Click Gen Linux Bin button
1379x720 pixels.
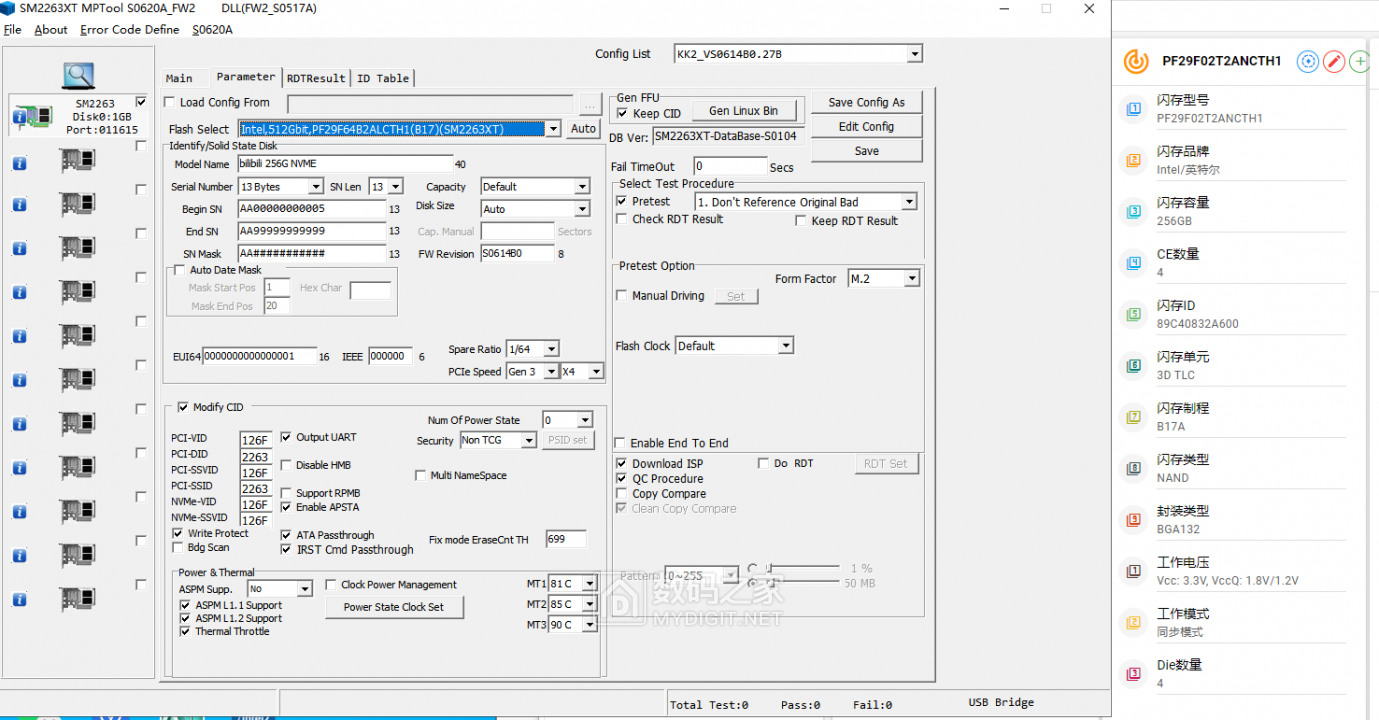[743, 111]
